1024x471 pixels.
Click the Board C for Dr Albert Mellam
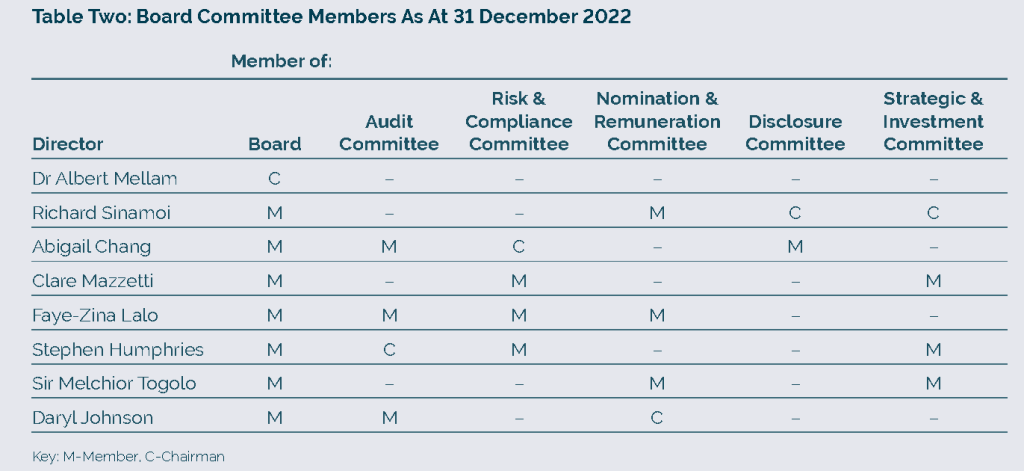[274, 178]
